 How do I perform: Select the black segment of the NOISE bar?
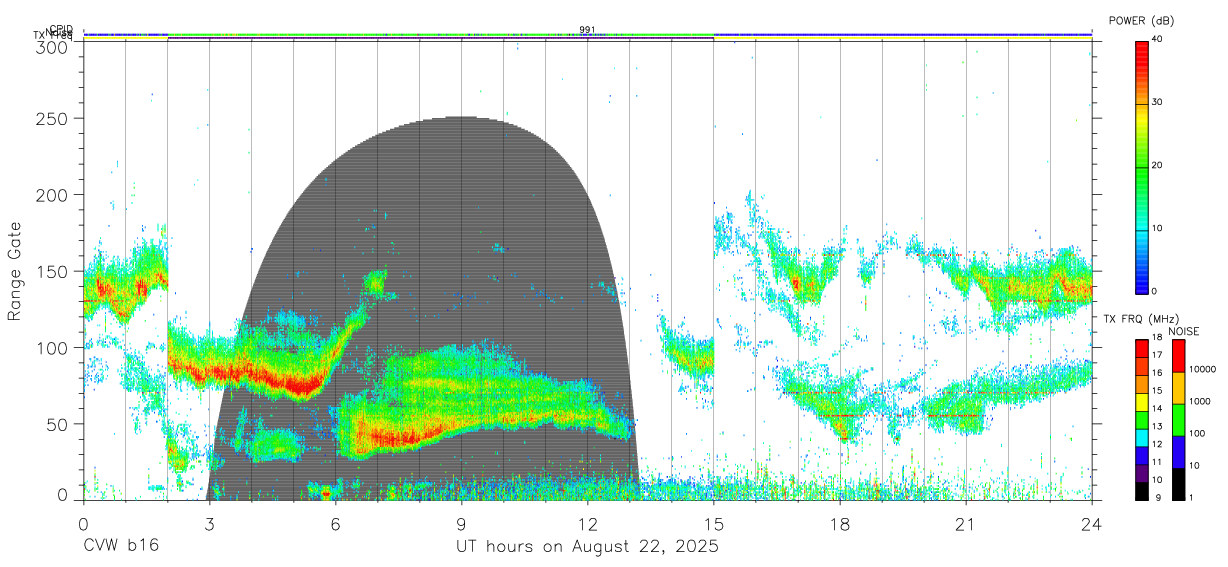click(x=1178, y=483)
